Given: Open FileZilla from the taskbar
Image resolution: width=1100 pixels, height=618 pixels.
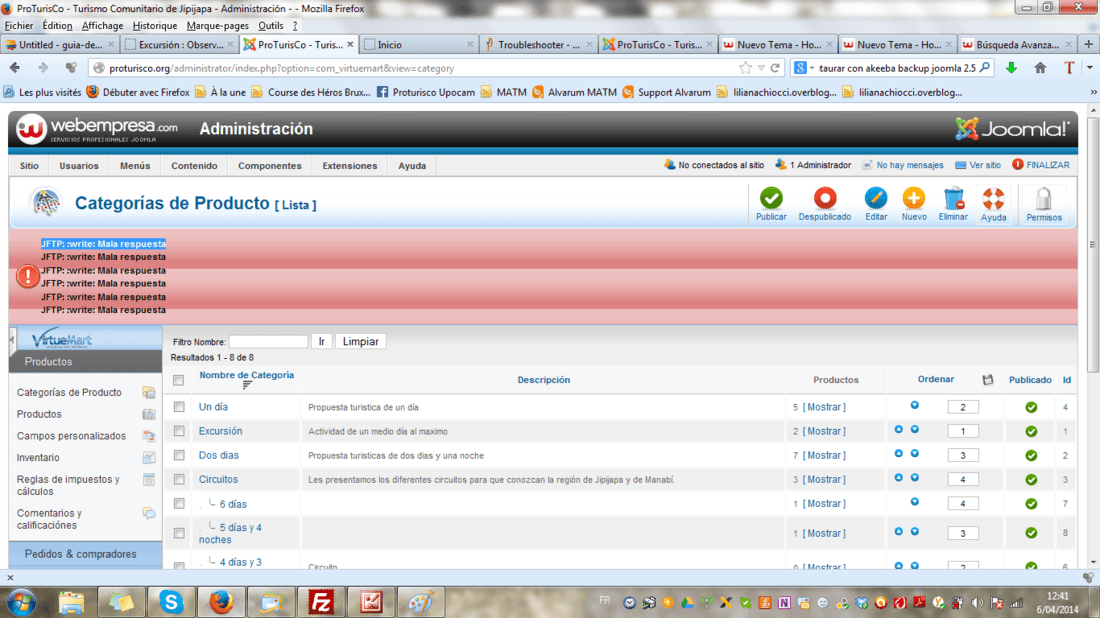Looking at the screenshot, I should (x=321, y=602).
